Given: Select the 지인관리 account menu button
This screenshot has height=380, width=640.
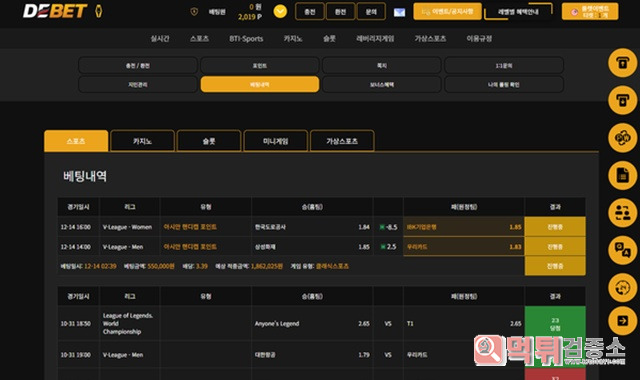Looking at the screenshot, I should point(138,84).
